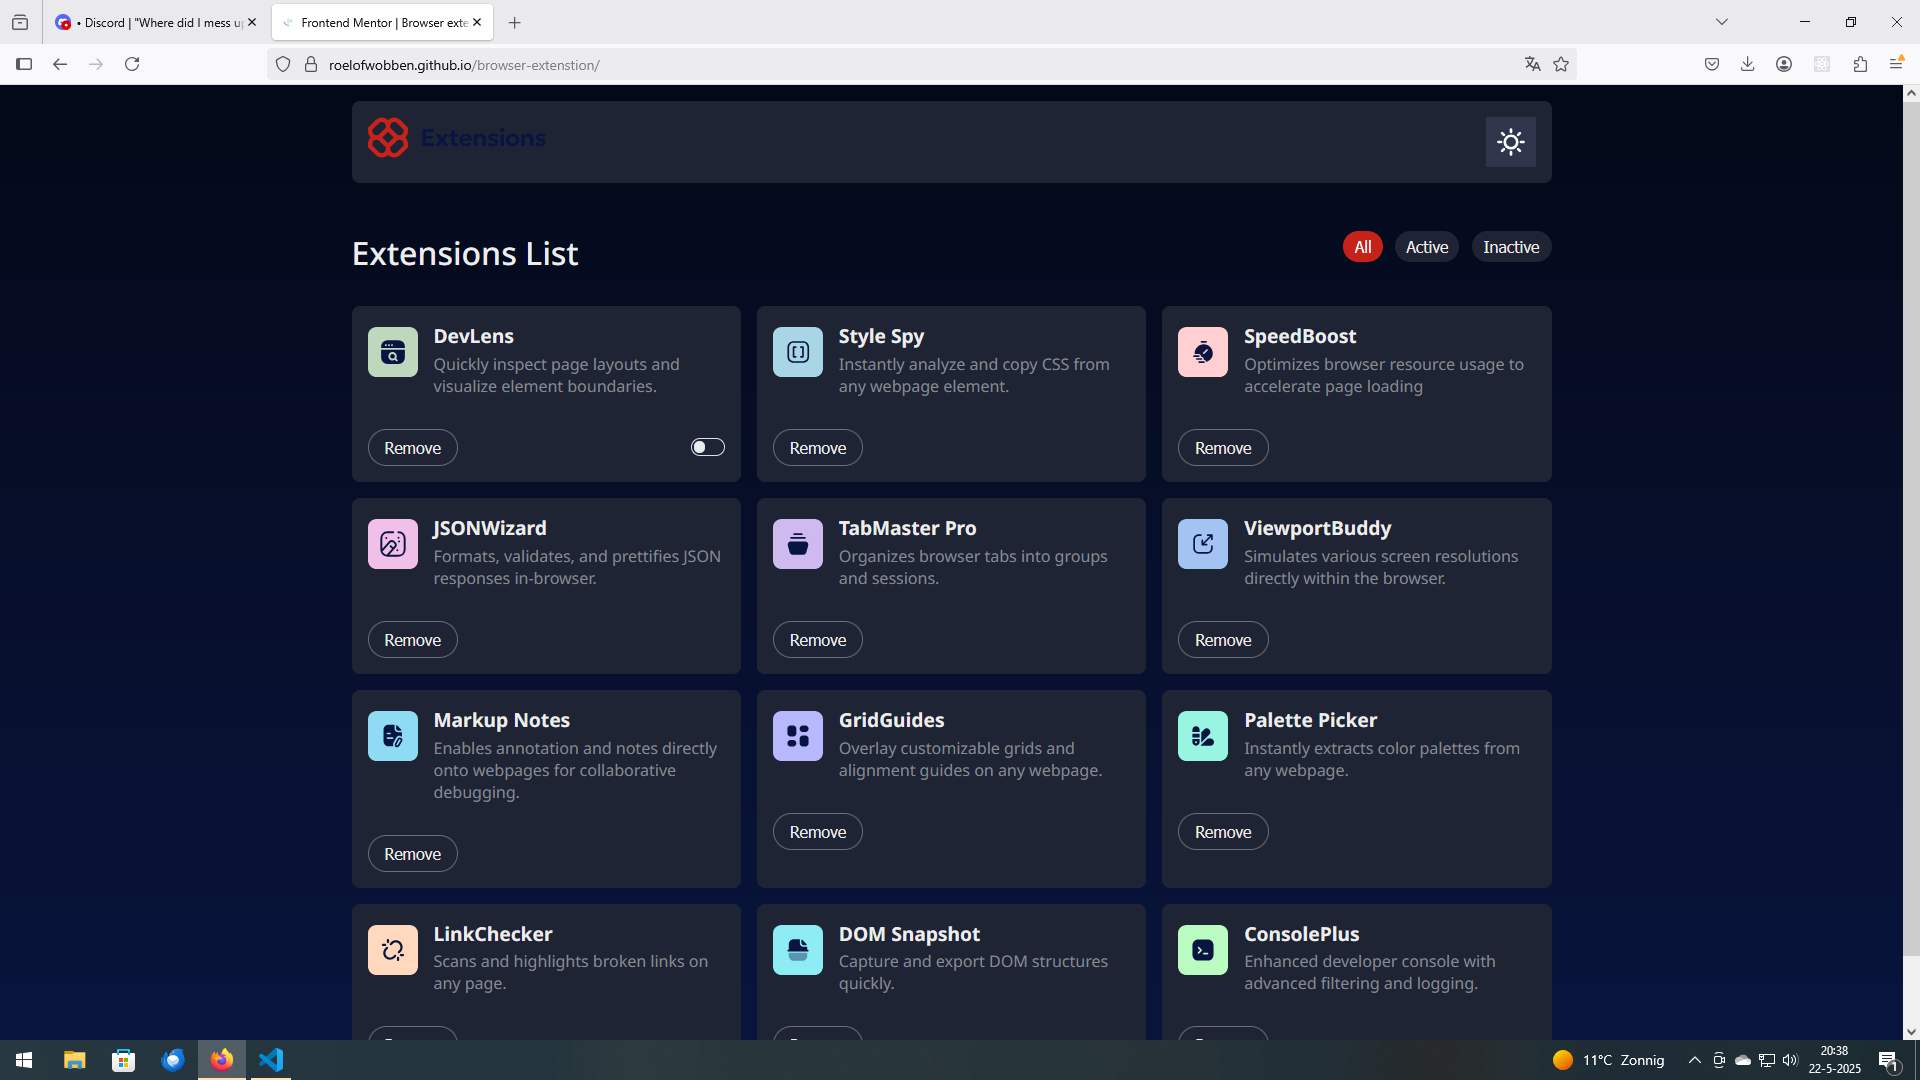Show hidden system tray icons chevron
The image size is (1920, 1080).
1694,1060
